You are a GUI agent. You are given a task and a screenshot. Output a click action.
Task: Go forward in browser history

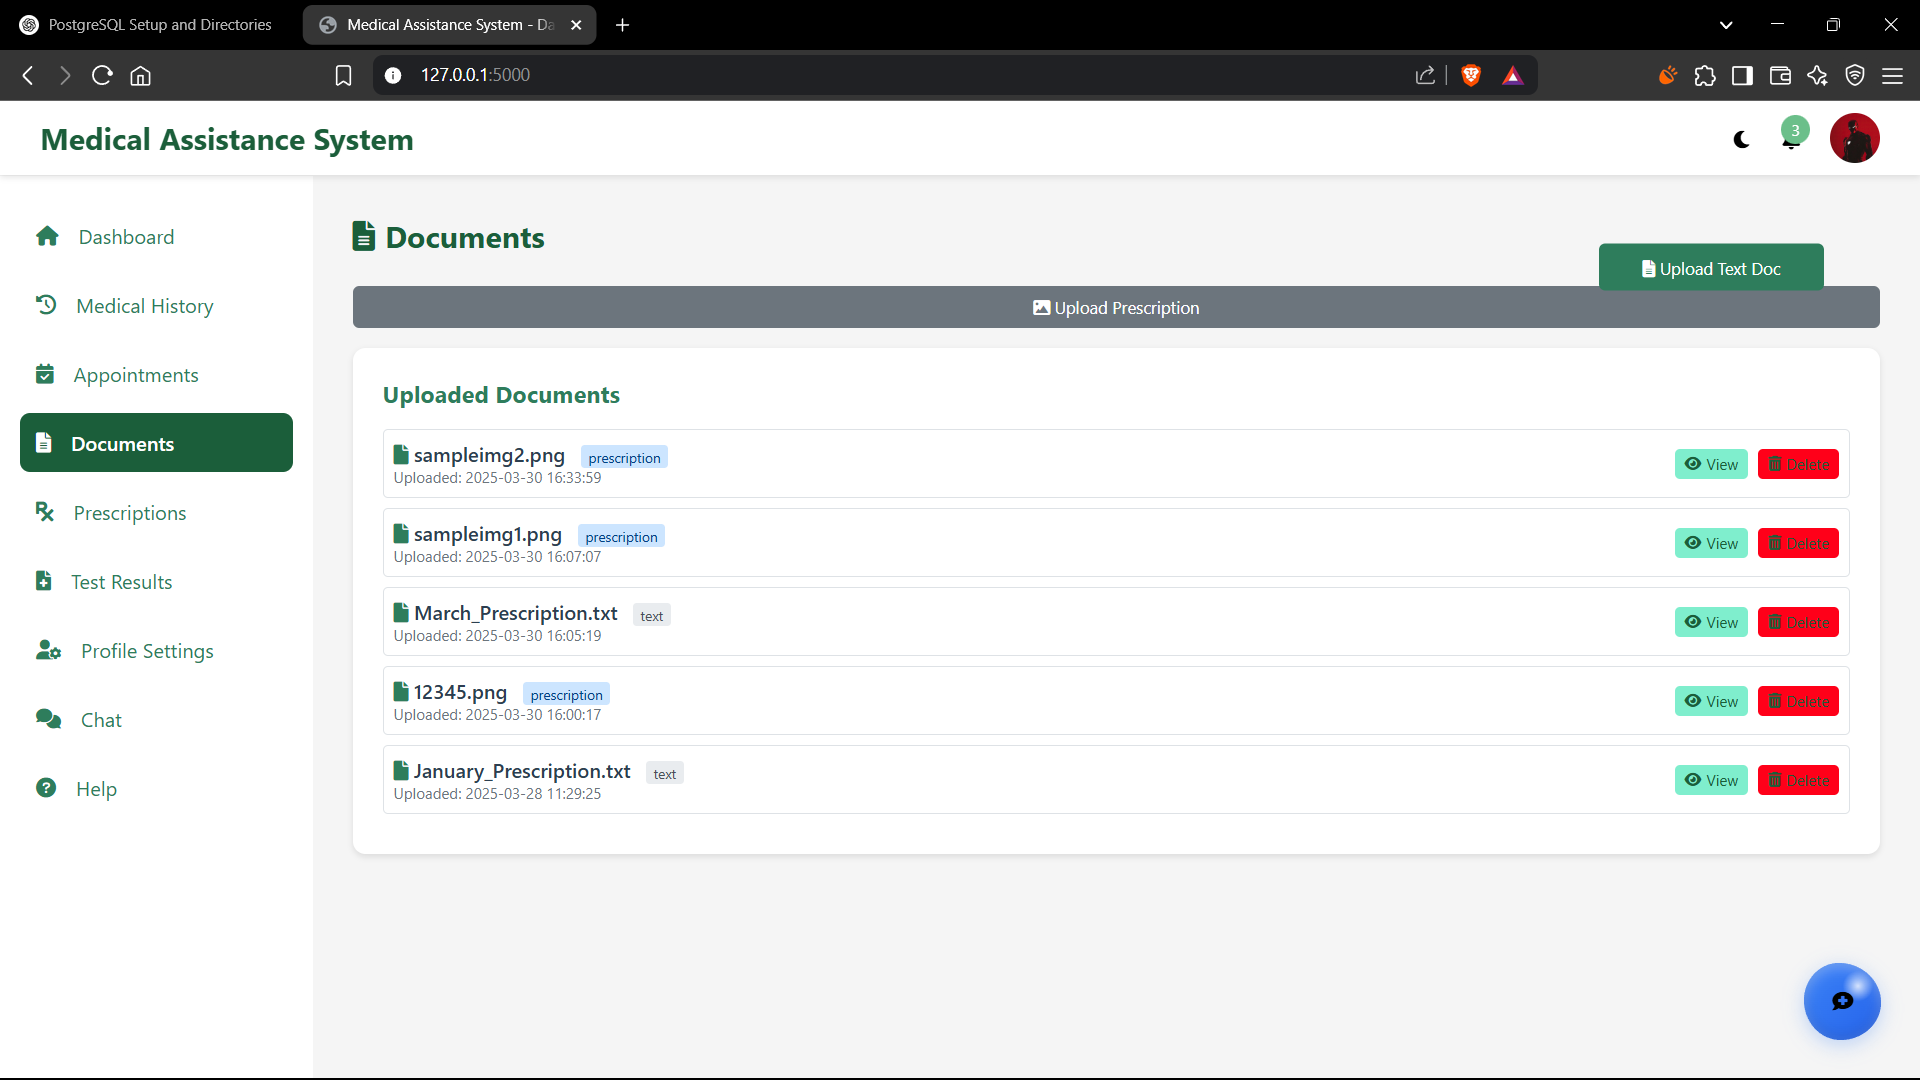pyautogui.click(x=65, y=75)
